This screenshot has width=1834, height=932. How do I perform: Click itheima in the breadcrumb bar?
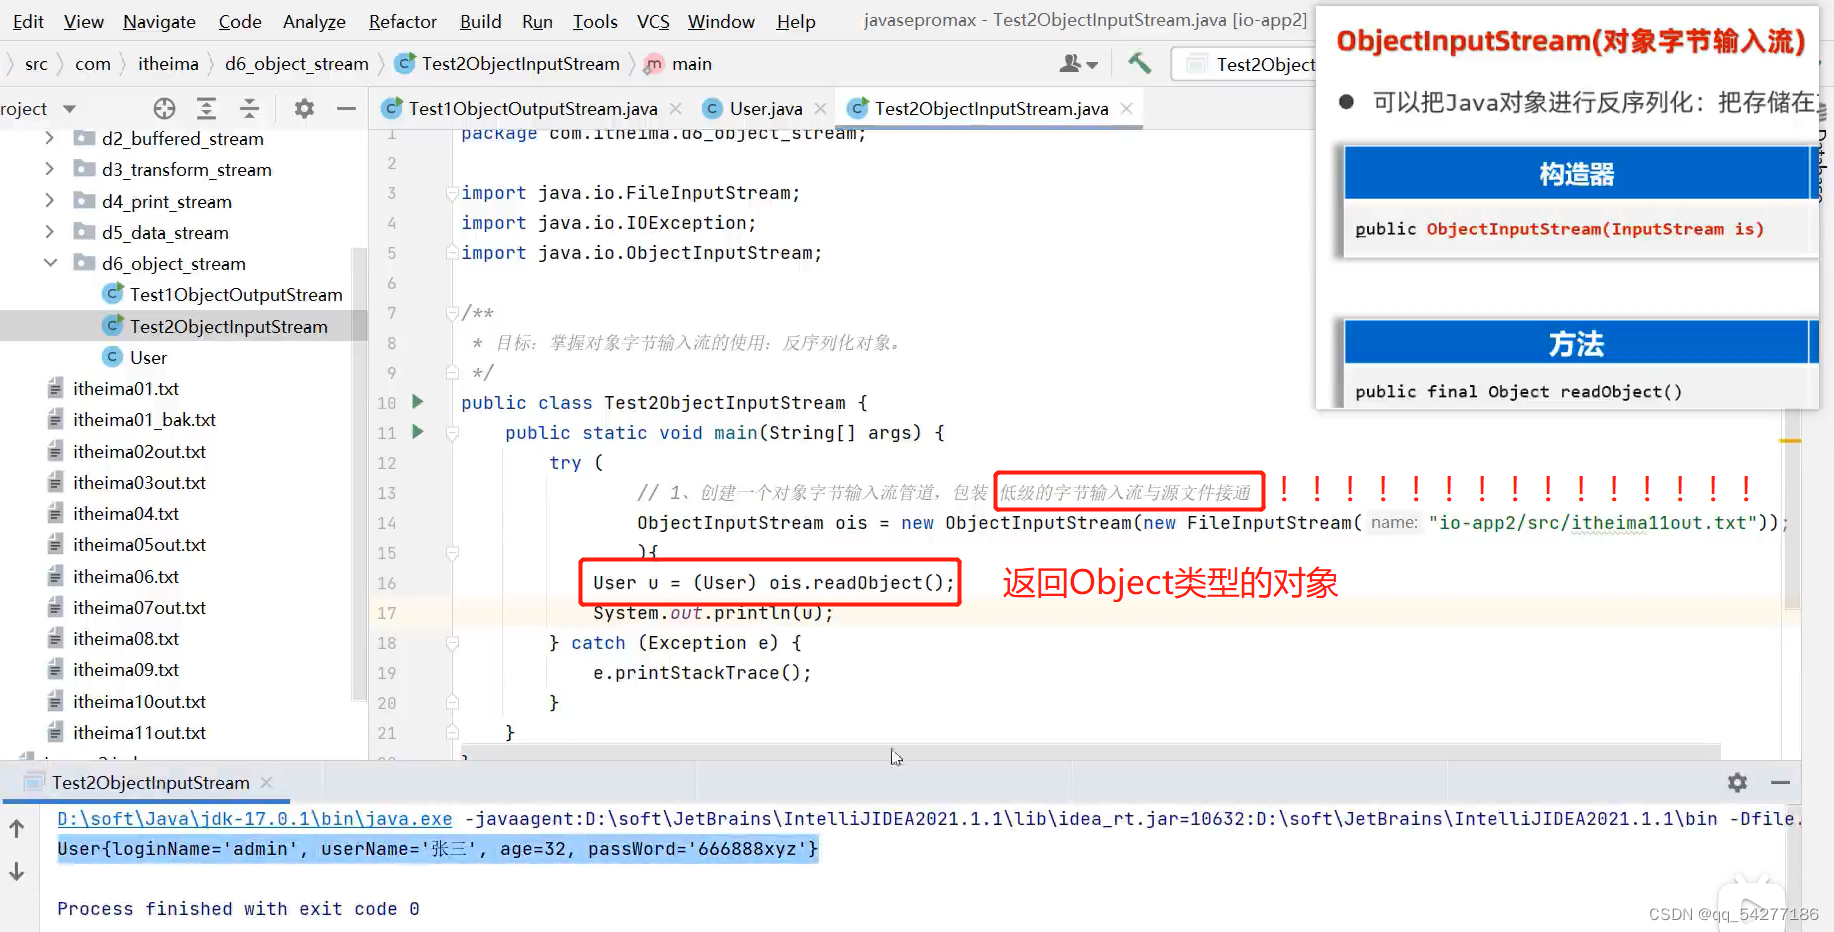pos(168,64)
